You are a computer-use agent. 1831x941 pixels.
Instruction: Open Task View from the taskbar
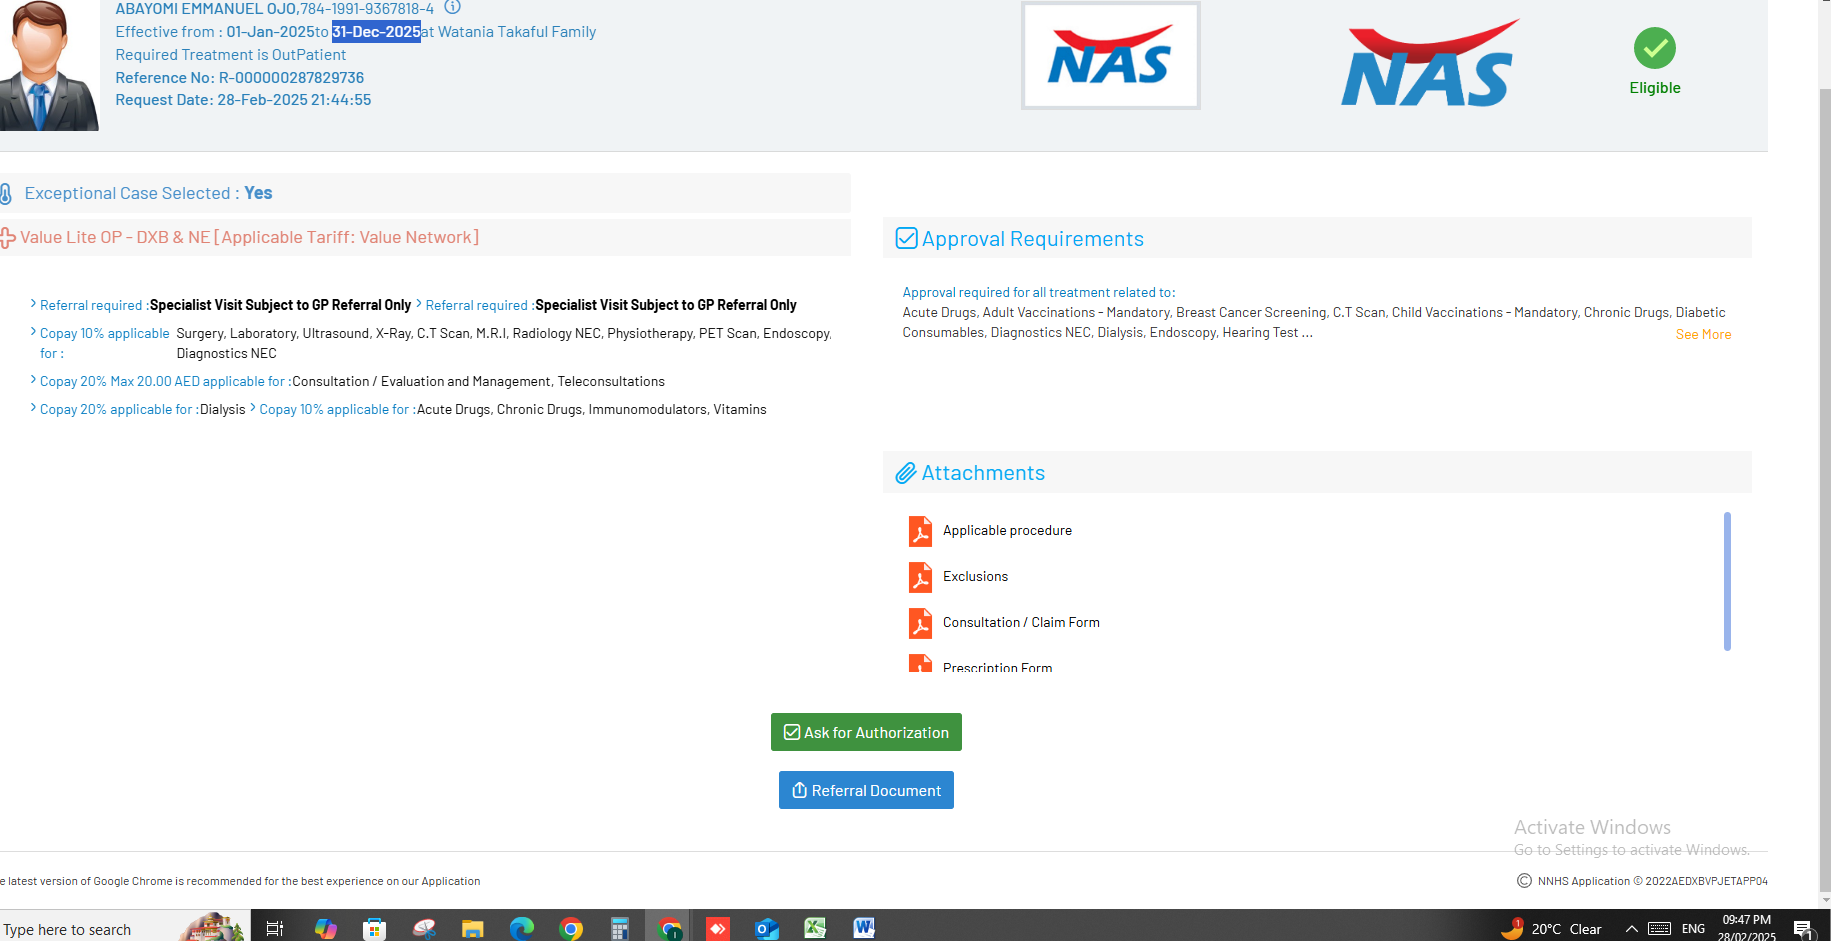click(275, 929)
